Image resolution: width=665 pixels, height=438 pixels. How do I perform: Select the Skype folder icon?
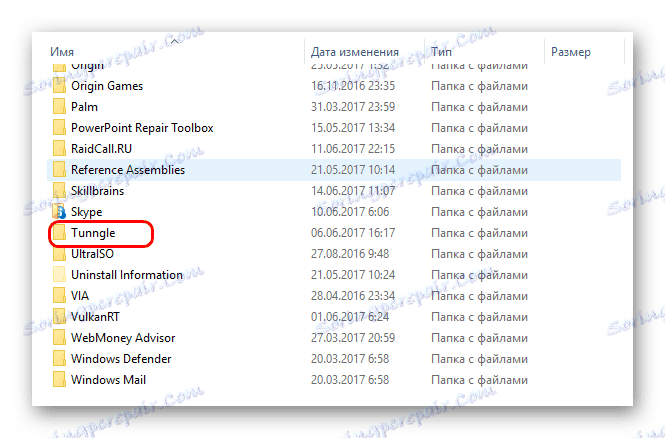[59, 212]
